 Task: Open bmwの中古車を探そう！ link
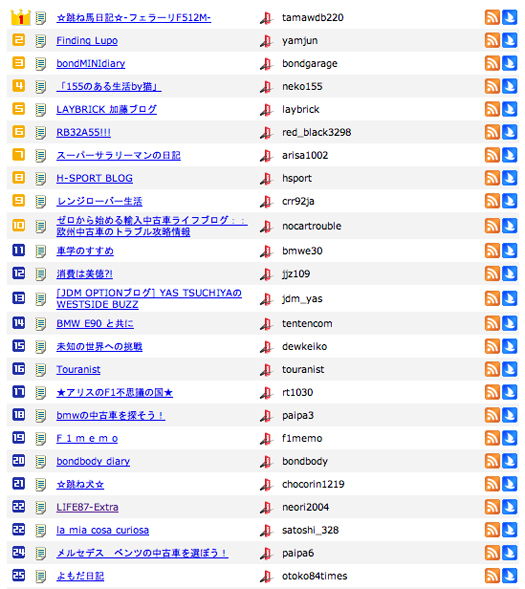click(111, 415)
